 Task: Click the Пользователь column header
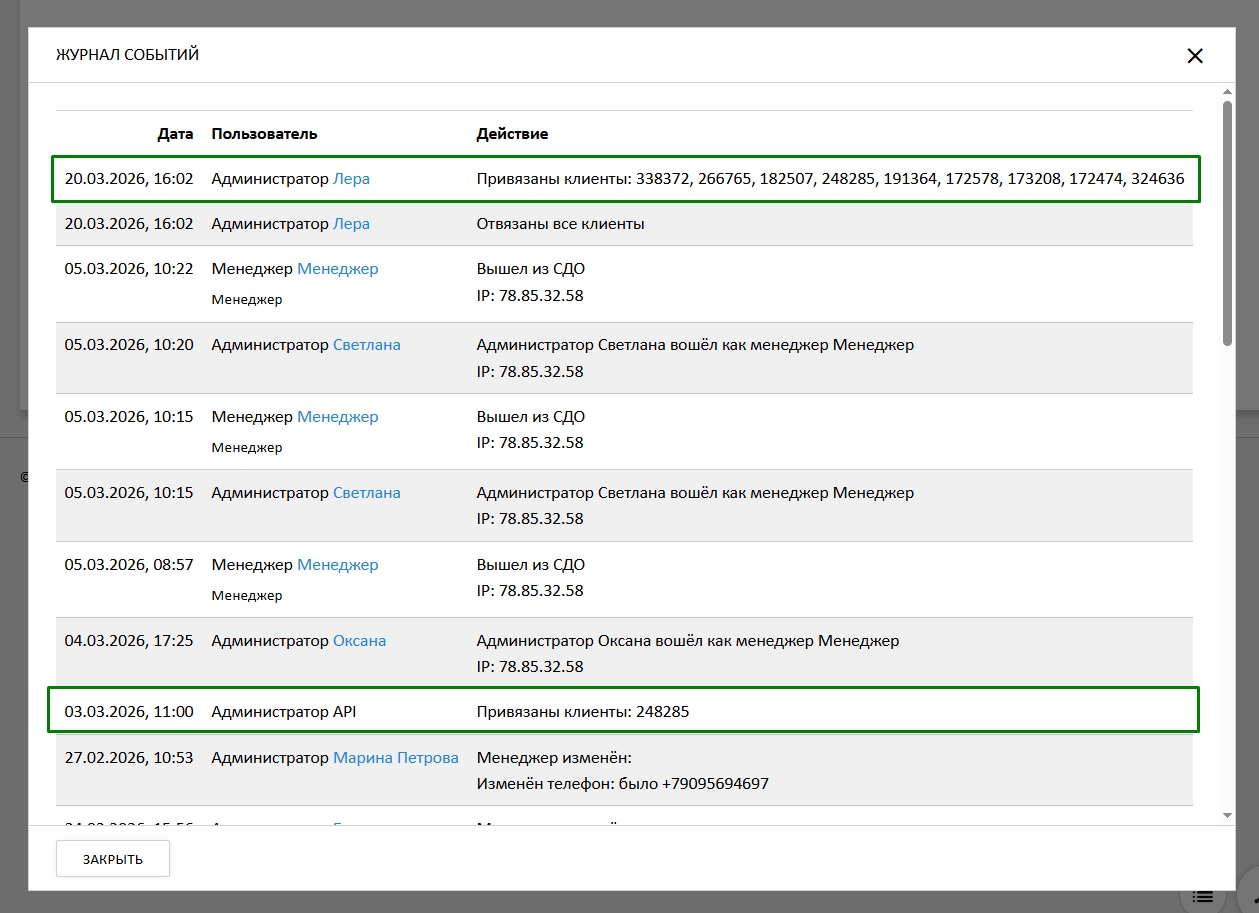(x=264, y=134)
